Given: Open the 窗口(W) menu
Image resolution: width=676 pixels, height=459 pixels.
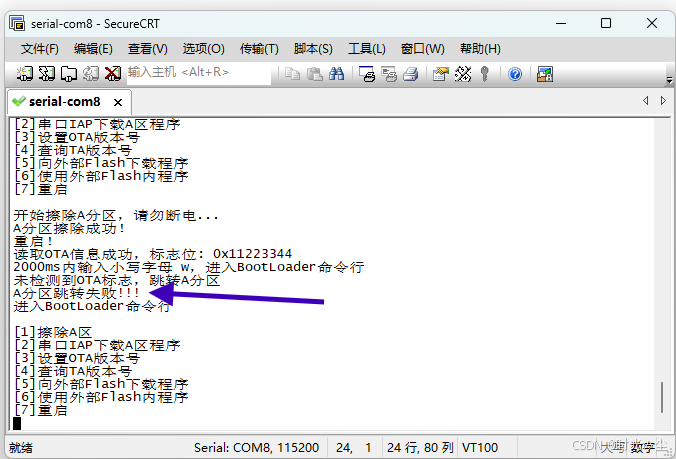Looking at the screenshot, I should (422, 49).
